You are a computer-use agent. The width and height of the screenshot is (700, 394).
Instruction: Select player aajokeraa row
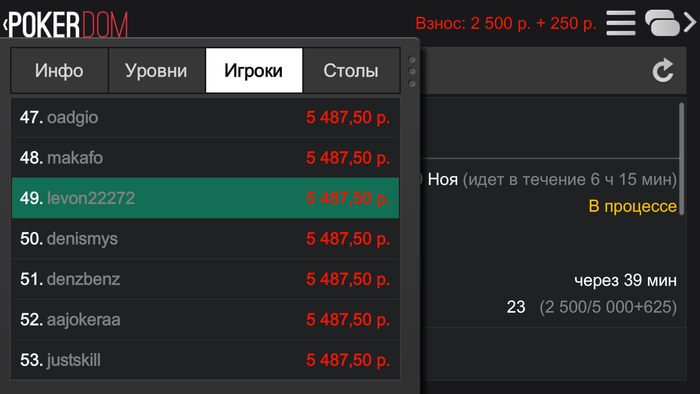(x=205, y=319)
